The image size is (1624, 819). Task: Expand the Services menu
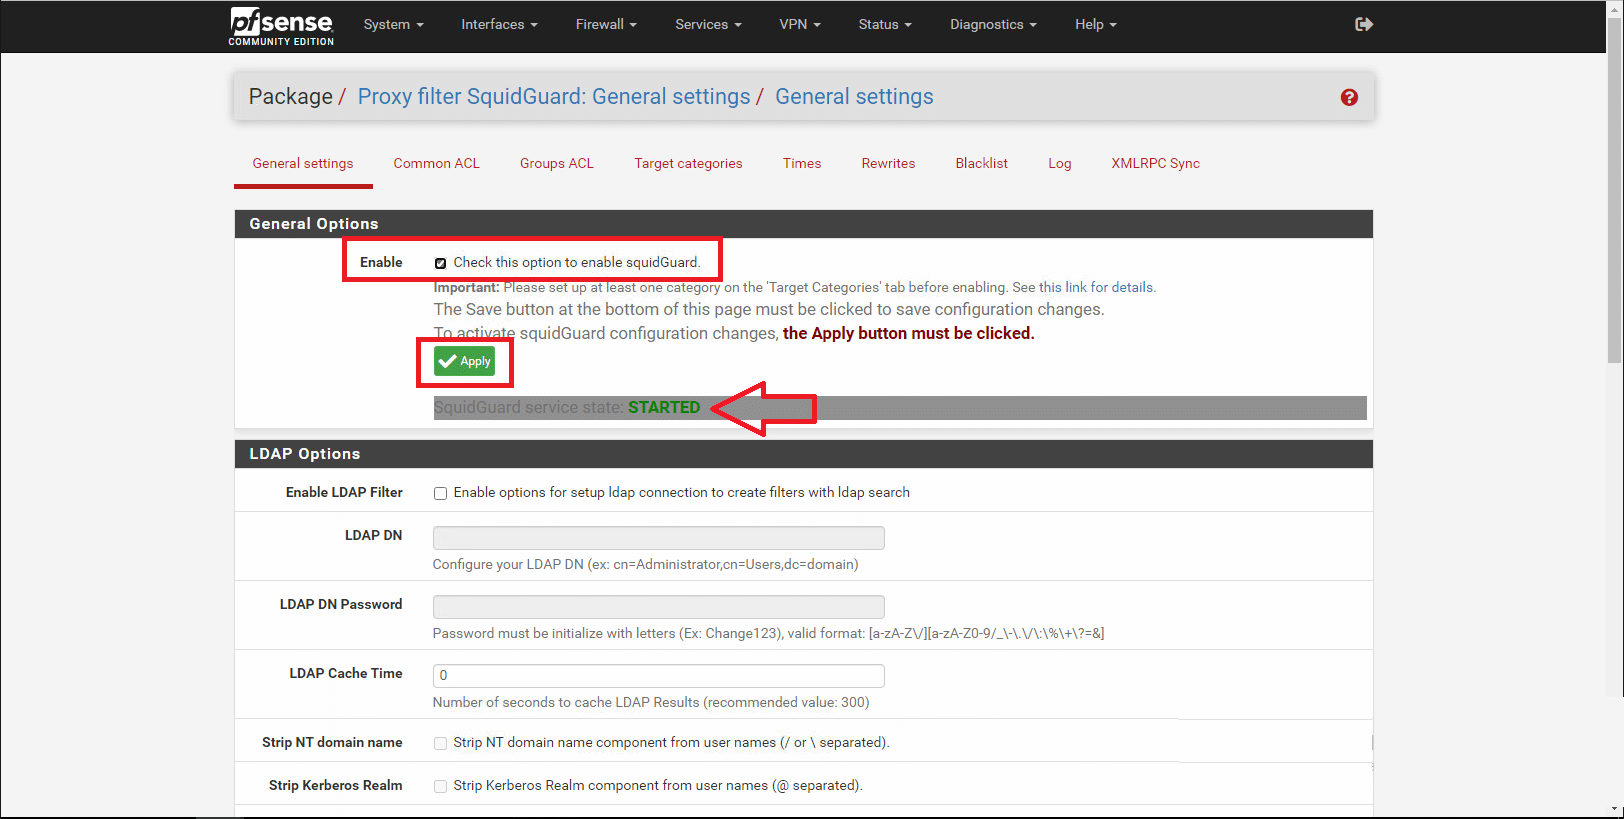[708, 24]
